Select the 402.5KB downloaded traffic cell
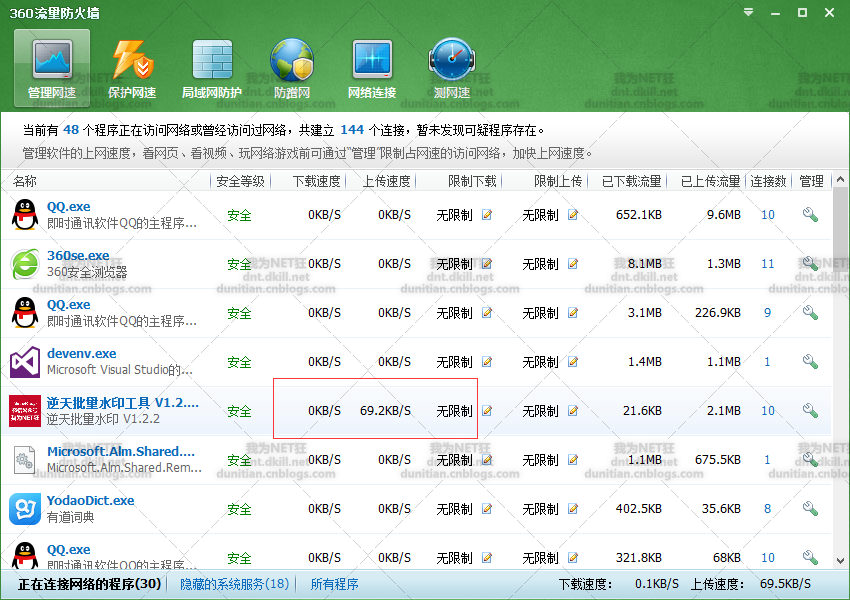Viewport: 850px width, 600px height. point(639,508)
